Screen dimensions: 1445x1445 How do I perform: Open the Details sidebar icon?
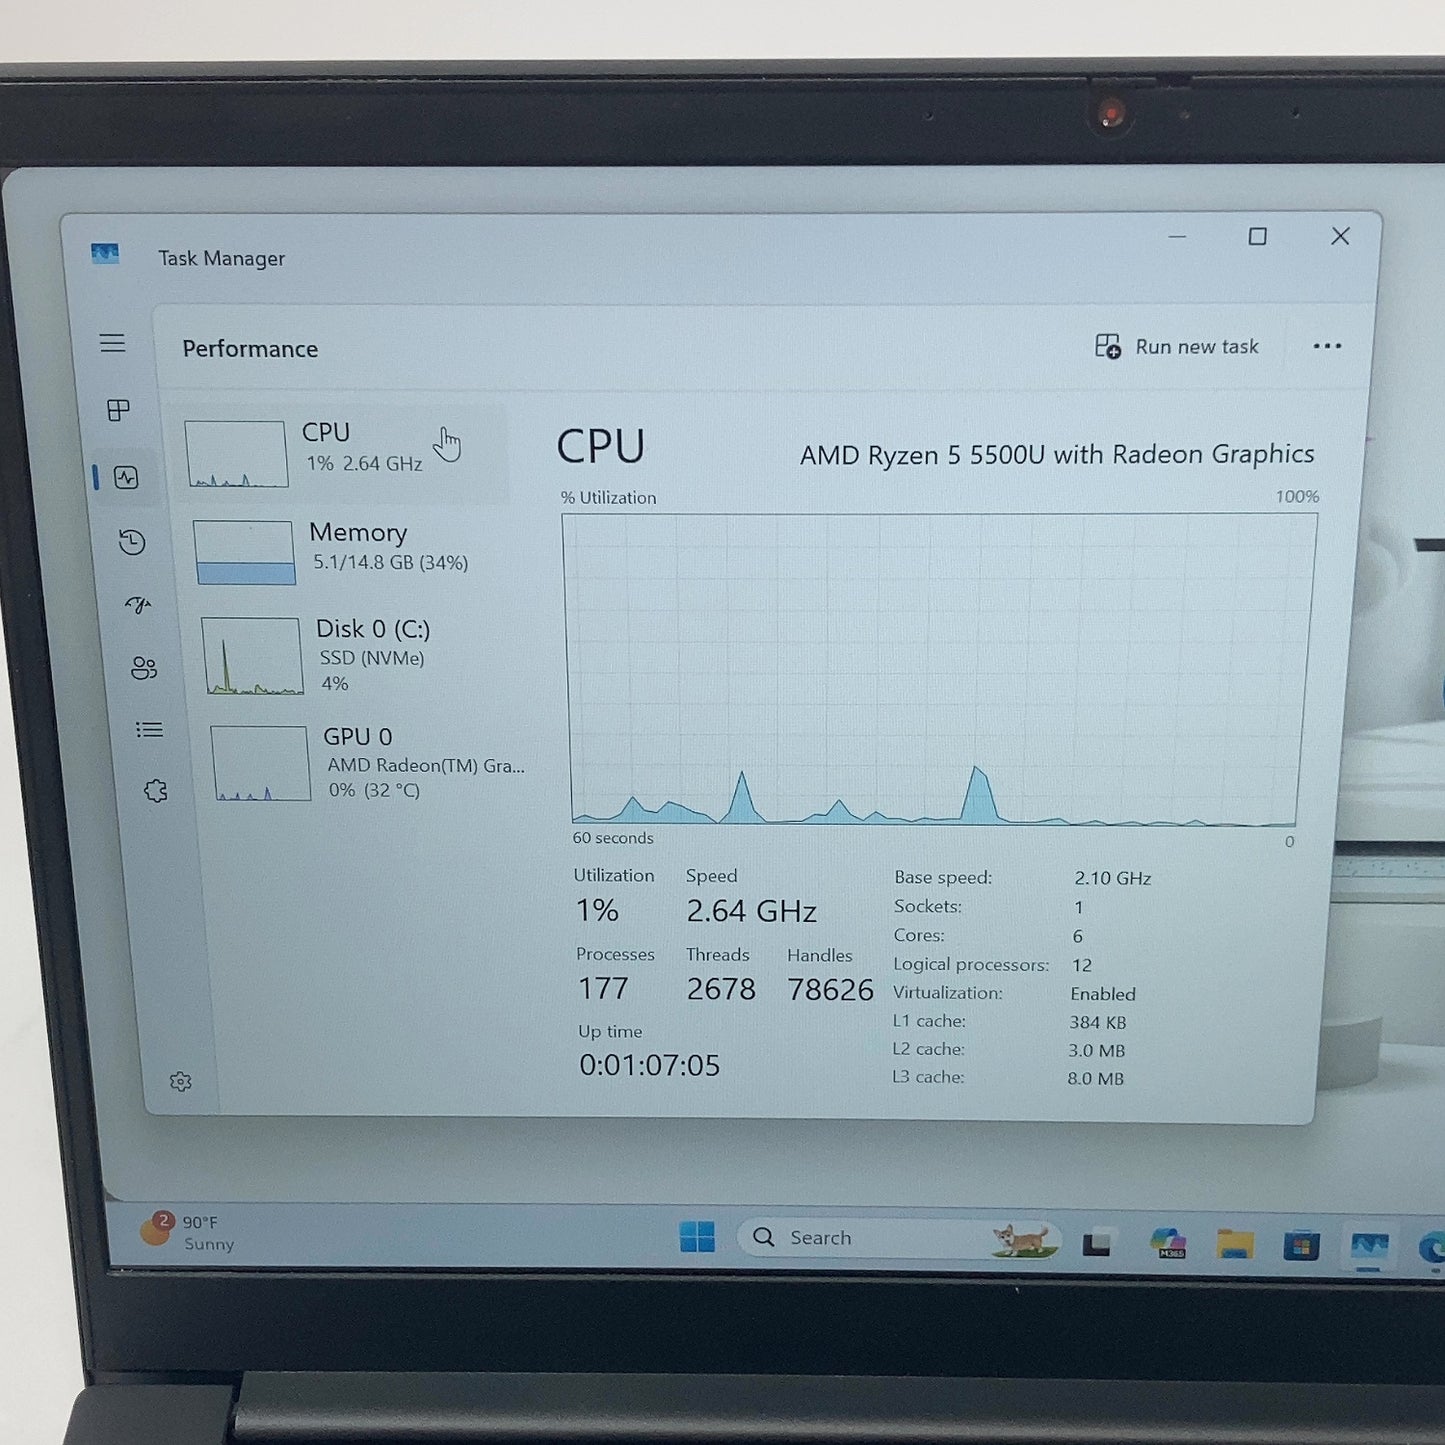click(x=149, y=730)
